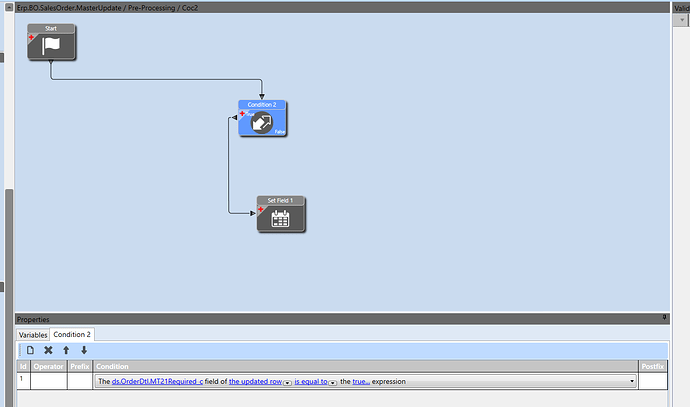Image resolution: width=690 pixels, height=407 pixels.
Task: Click the Operator column header
Action: (48, 367)
